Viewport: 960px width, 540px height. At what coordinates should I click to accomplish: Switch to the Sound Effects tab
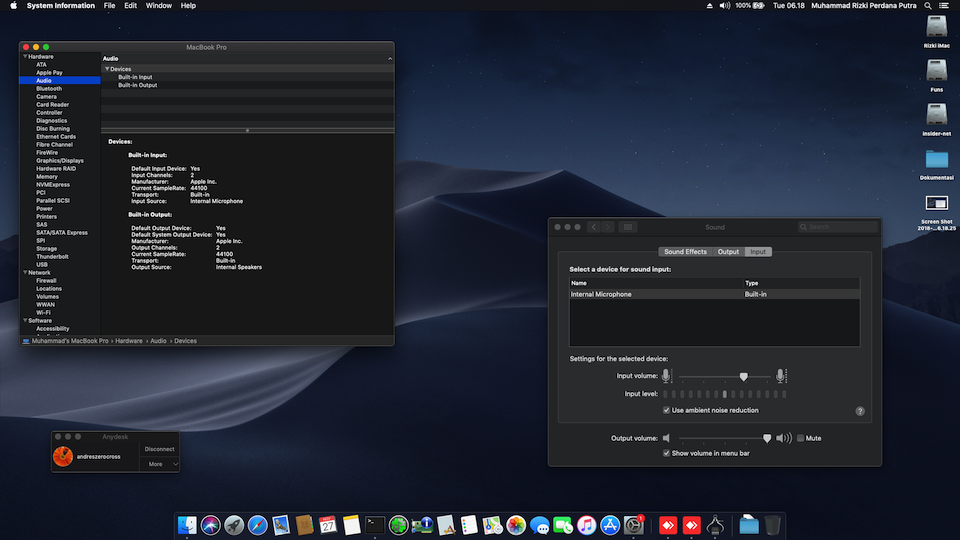[685, 252]
